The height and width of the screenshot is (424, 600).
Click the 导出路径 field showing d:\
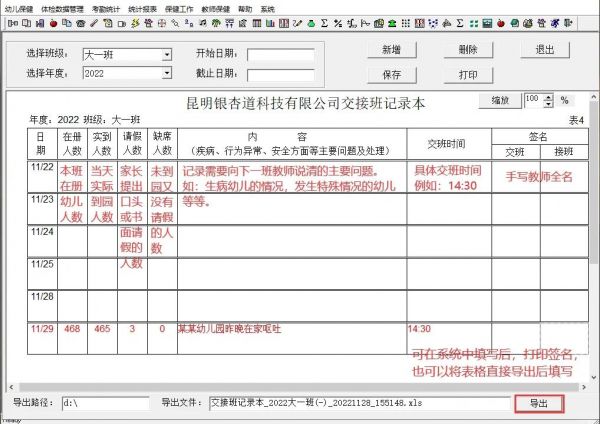(106, 403)
